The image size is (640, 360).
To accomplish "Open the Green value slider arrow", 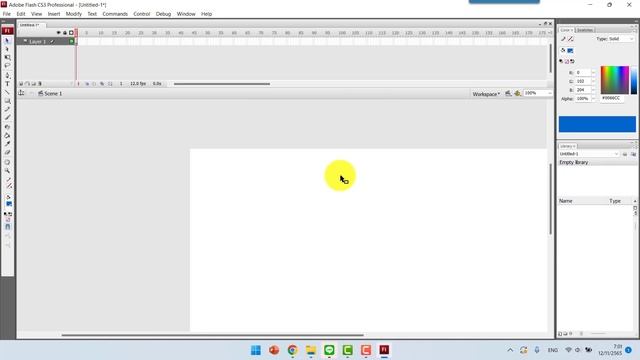I will tap(593, 81).
